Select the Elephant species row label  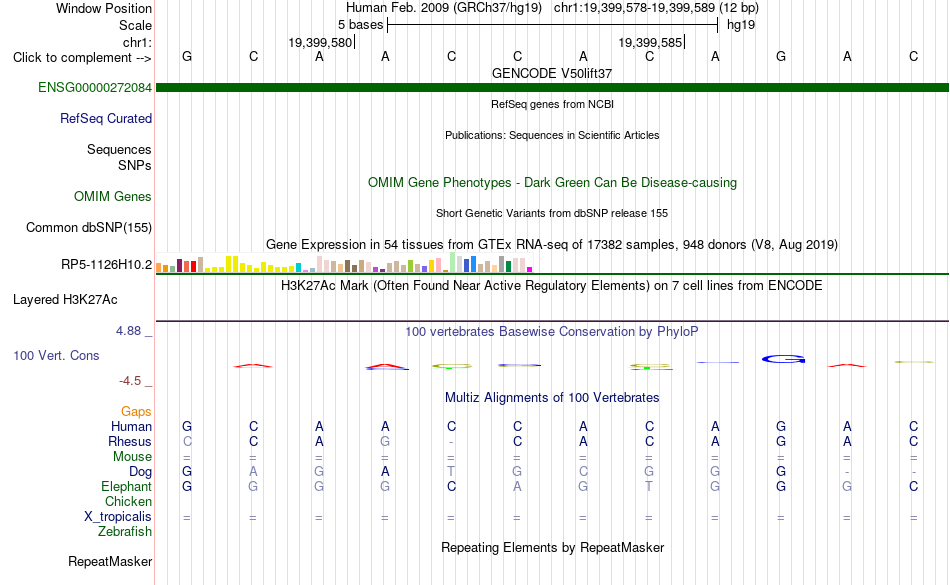[126, 486]
